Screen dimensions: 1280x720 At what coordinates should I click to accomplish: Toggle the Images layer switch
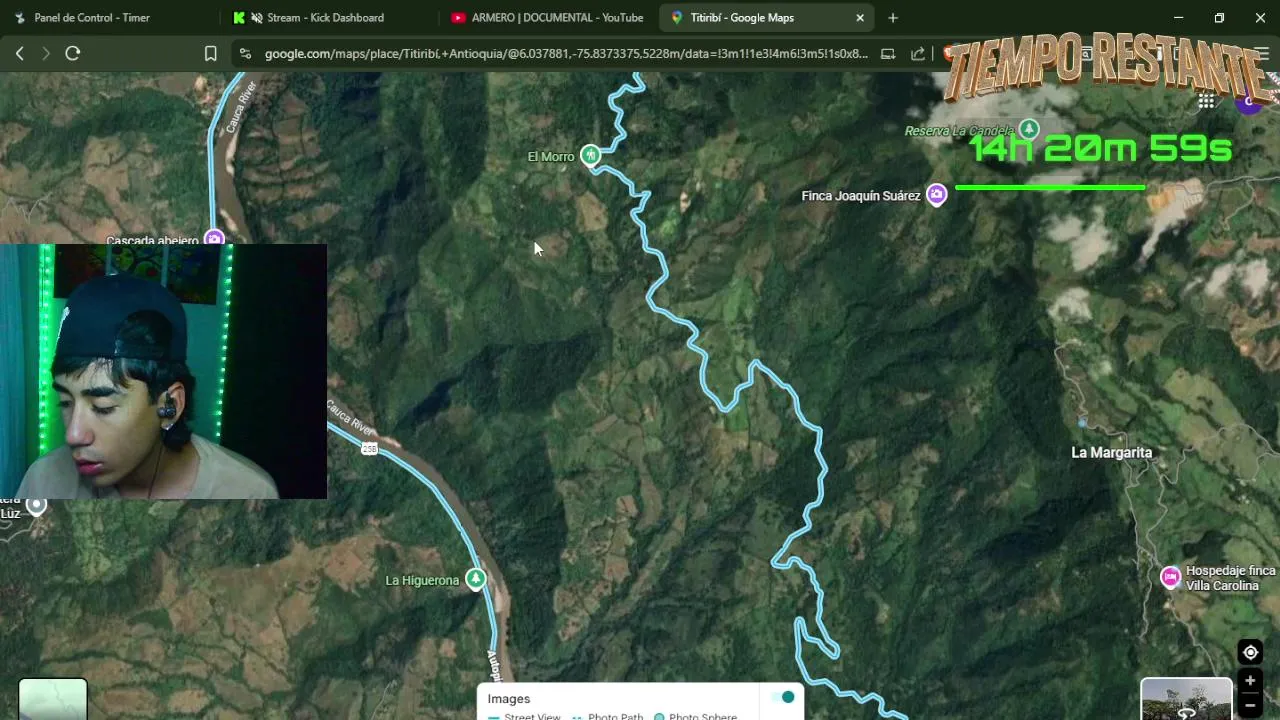pyautogui.click(x=783, y=697)
